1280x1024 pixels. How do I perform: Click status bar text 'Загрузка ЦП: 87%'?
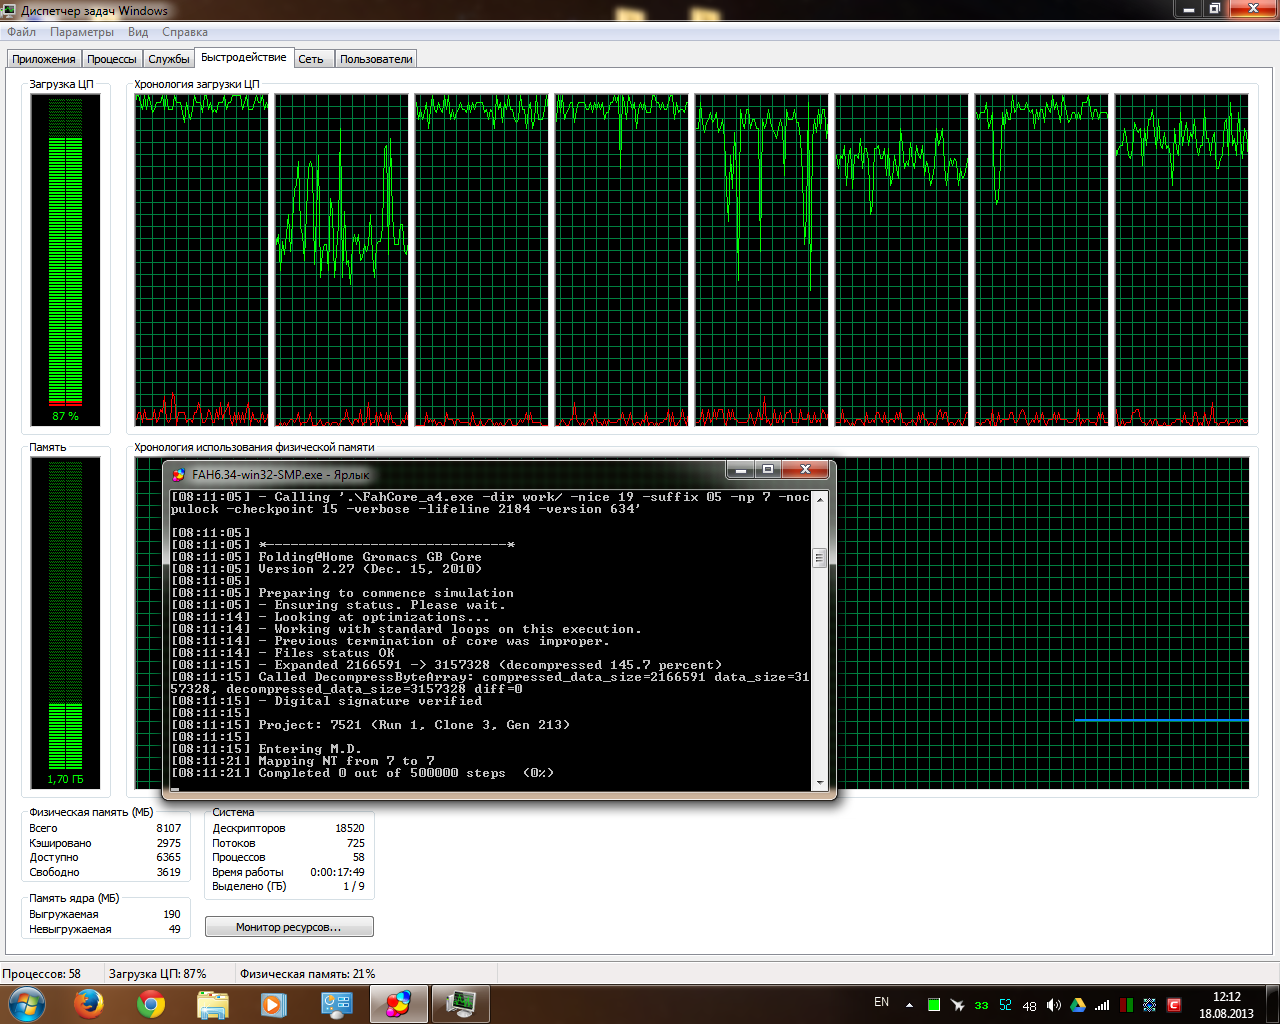coord(158,973)
